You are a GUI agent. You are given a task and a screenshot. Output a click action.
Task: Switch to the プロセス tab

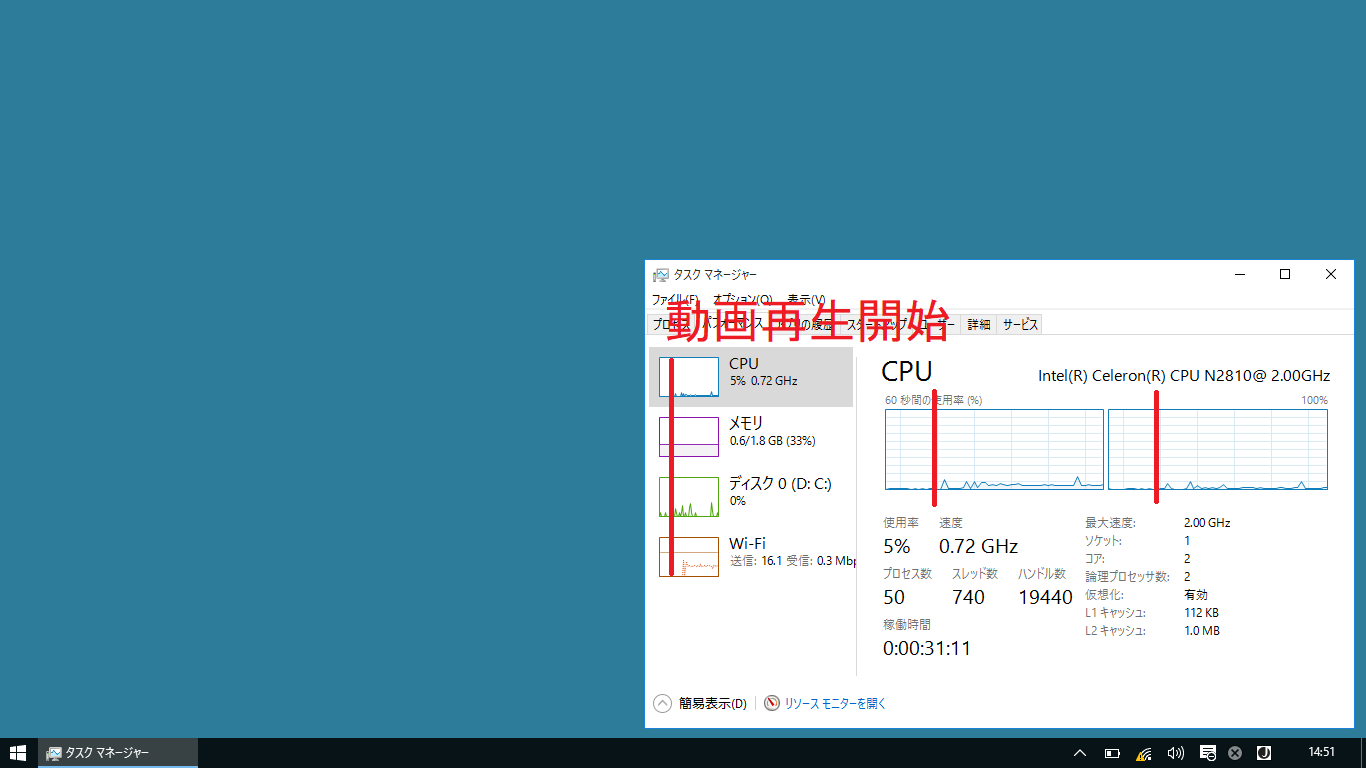point(673,324)
